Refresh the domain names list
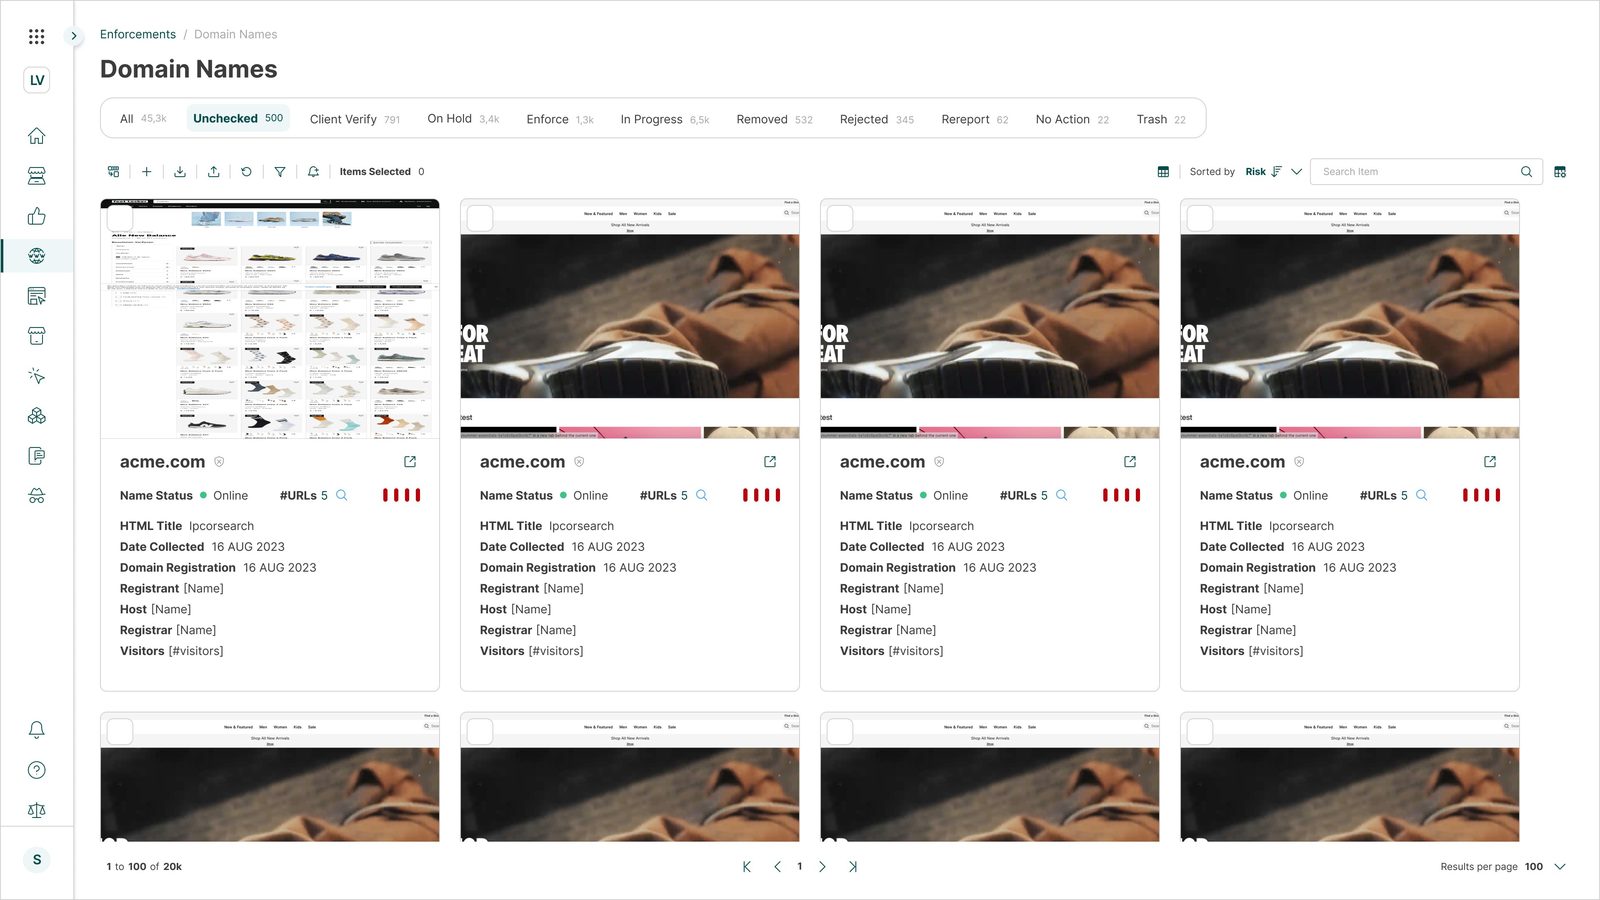This screenshot has height=900, width=1600. click(x=247, y=172)
